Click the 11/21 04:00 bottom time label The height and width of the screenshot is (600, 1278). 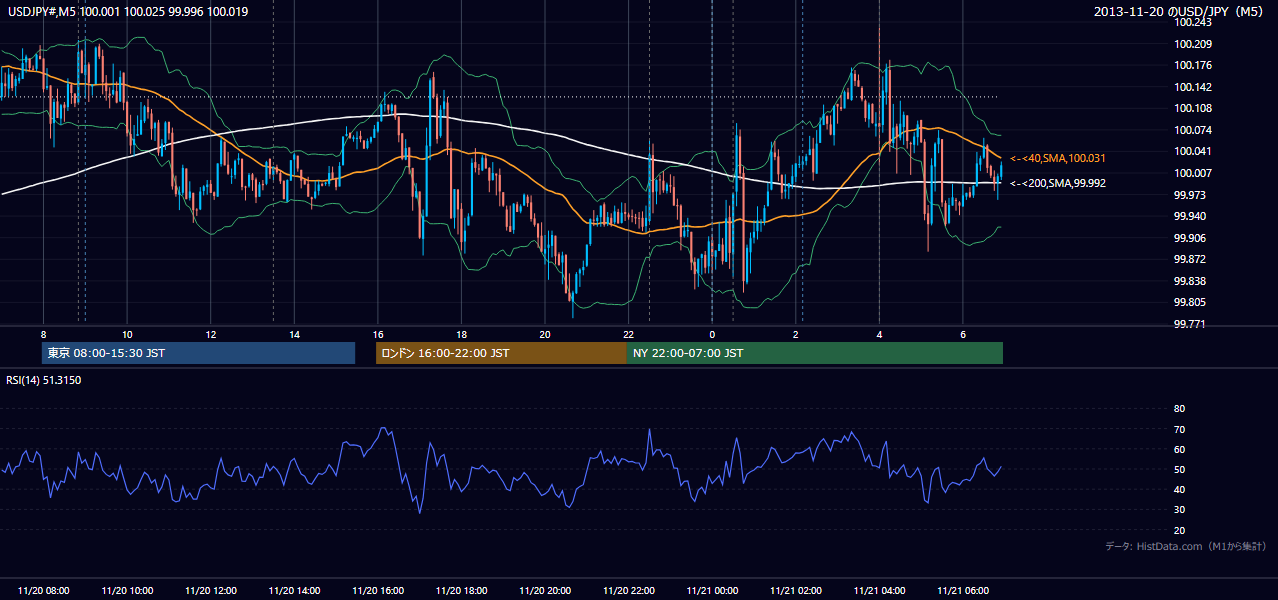point(879,591)
